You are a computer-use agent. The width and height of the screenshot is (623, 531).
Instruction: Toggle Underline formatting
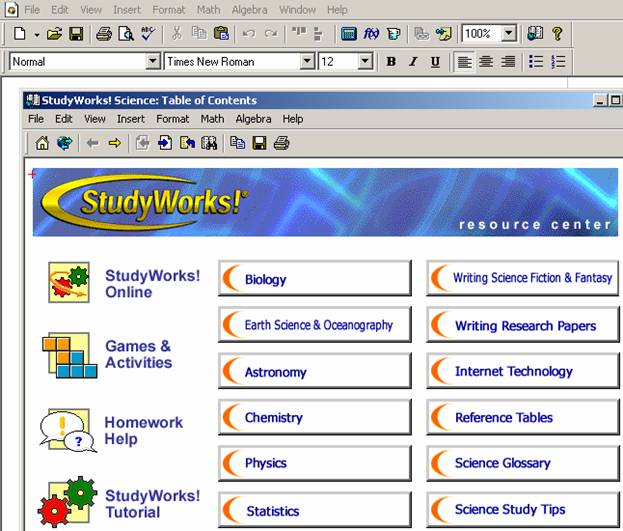[435, 62]
